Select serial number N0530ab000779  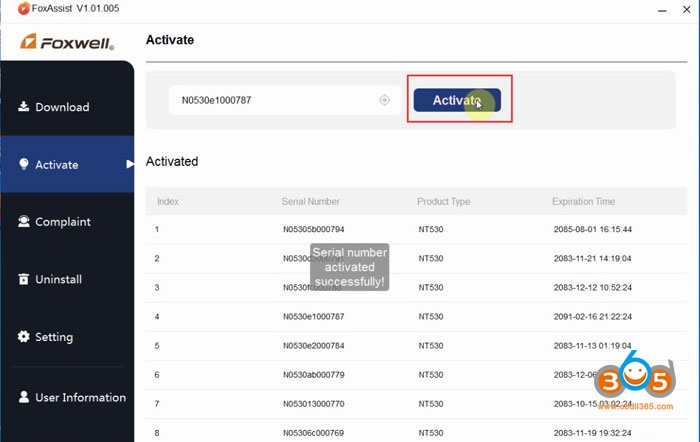[313, 375]
